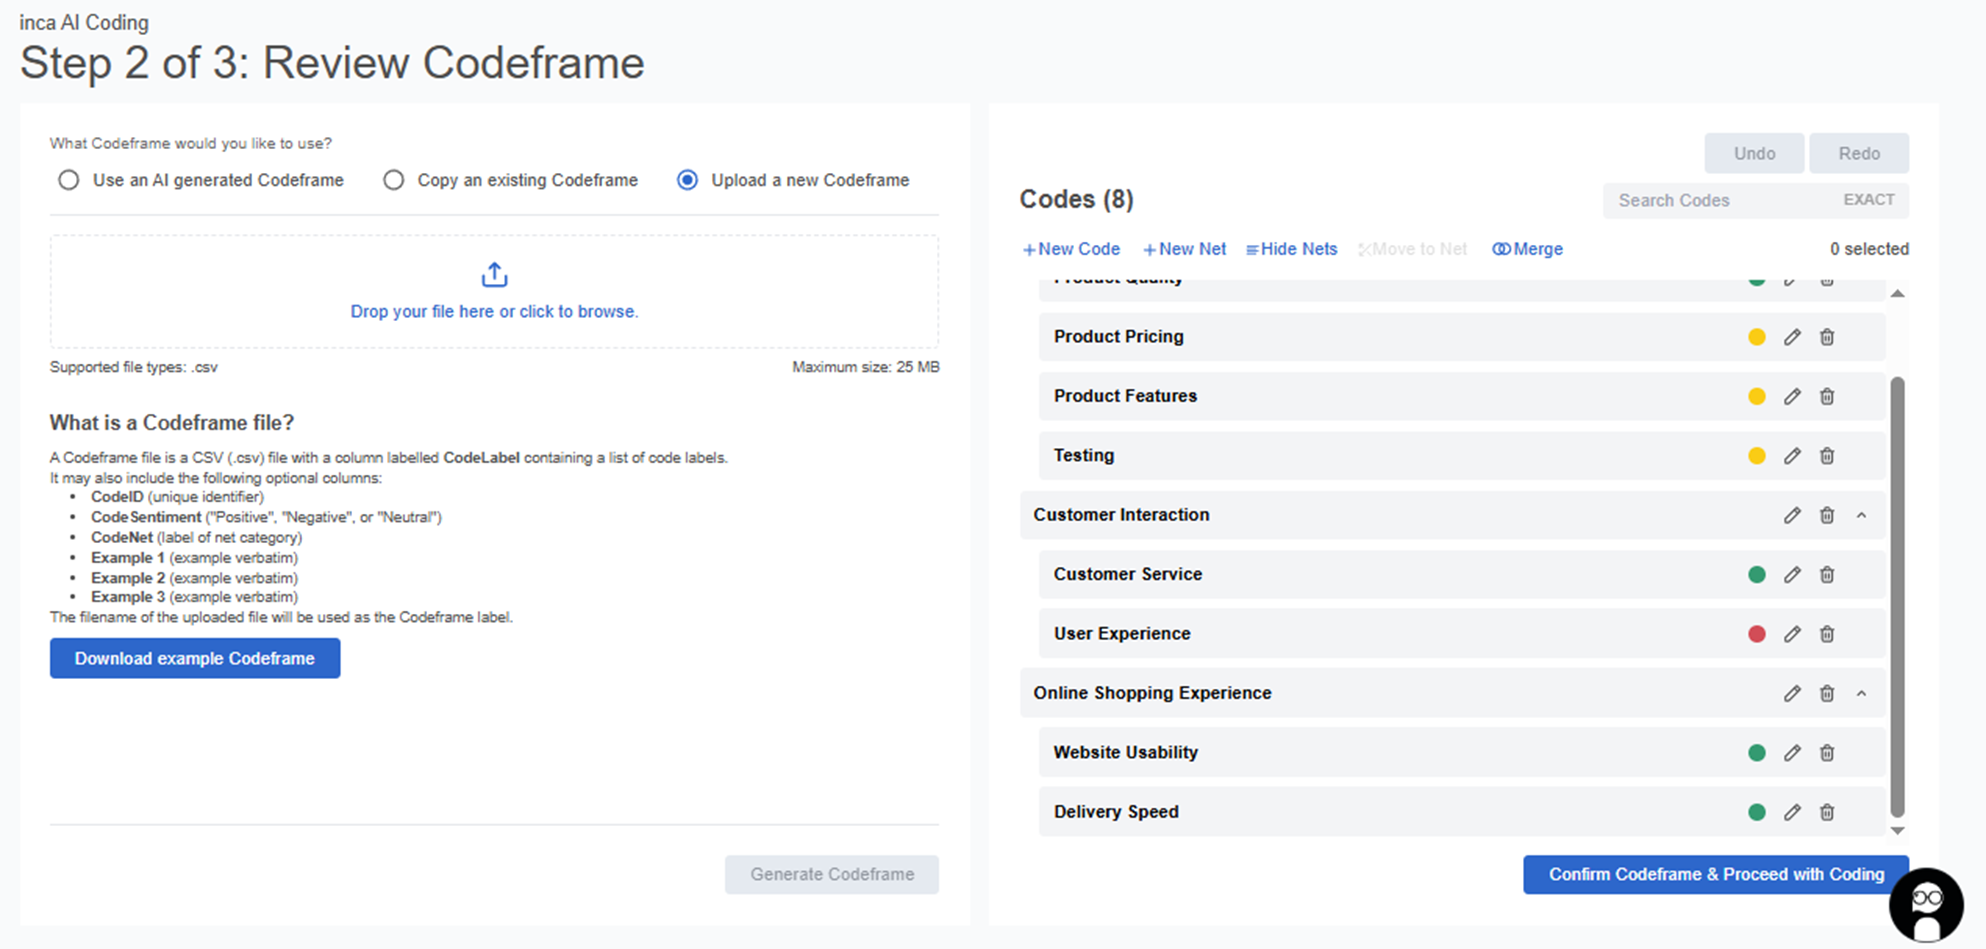Collapse the Customer Interaction net

pos(1861,516)
